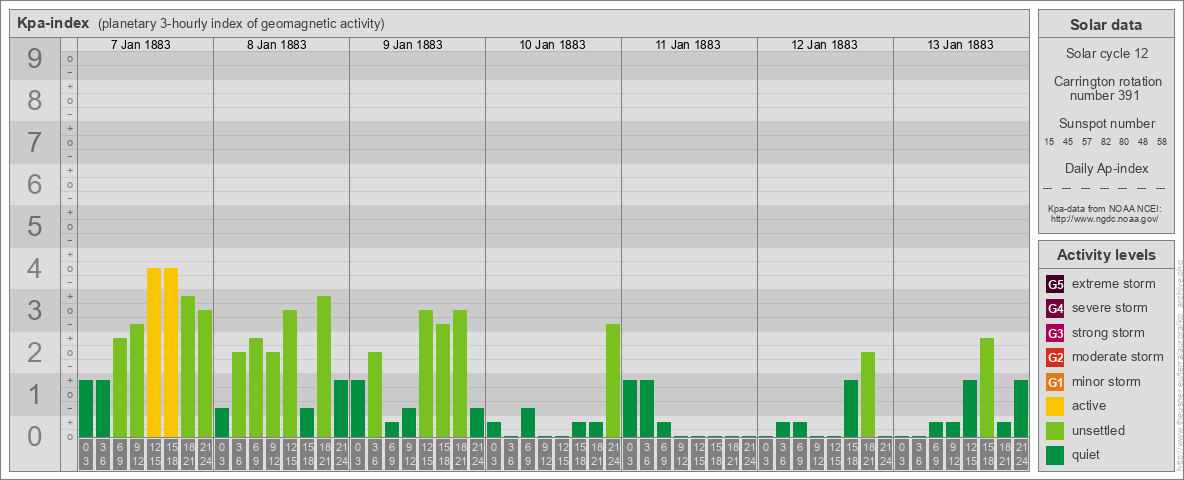Click the Kp scale number 5
Screen dimensions: 1184x480
(35, 226)
